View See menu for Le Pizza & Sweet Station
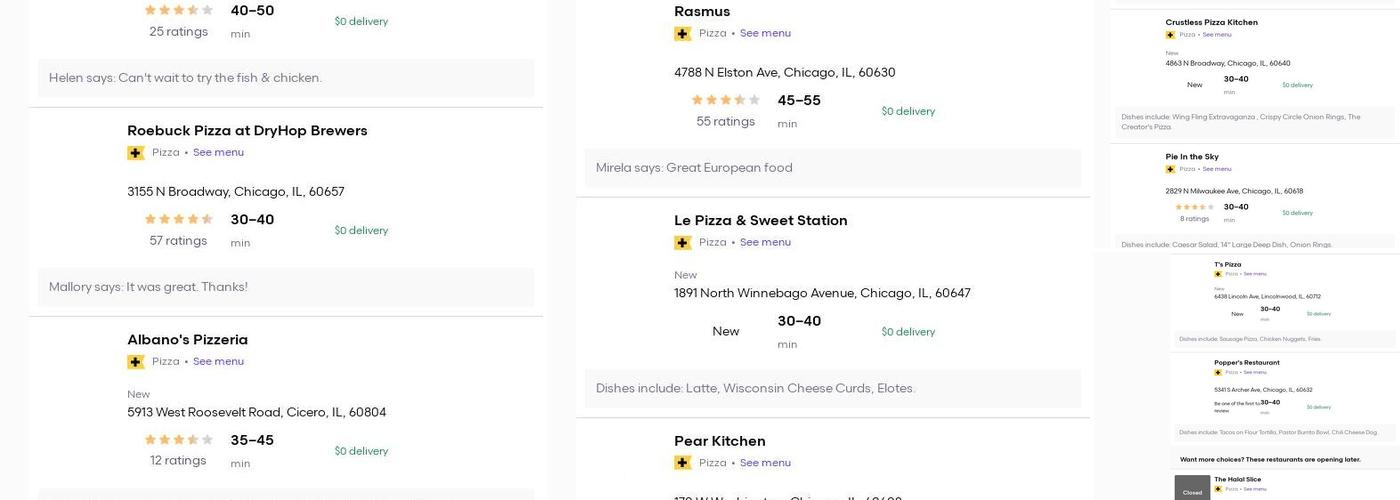Screen dimensions: 1400x500 [x=765, y=243]
